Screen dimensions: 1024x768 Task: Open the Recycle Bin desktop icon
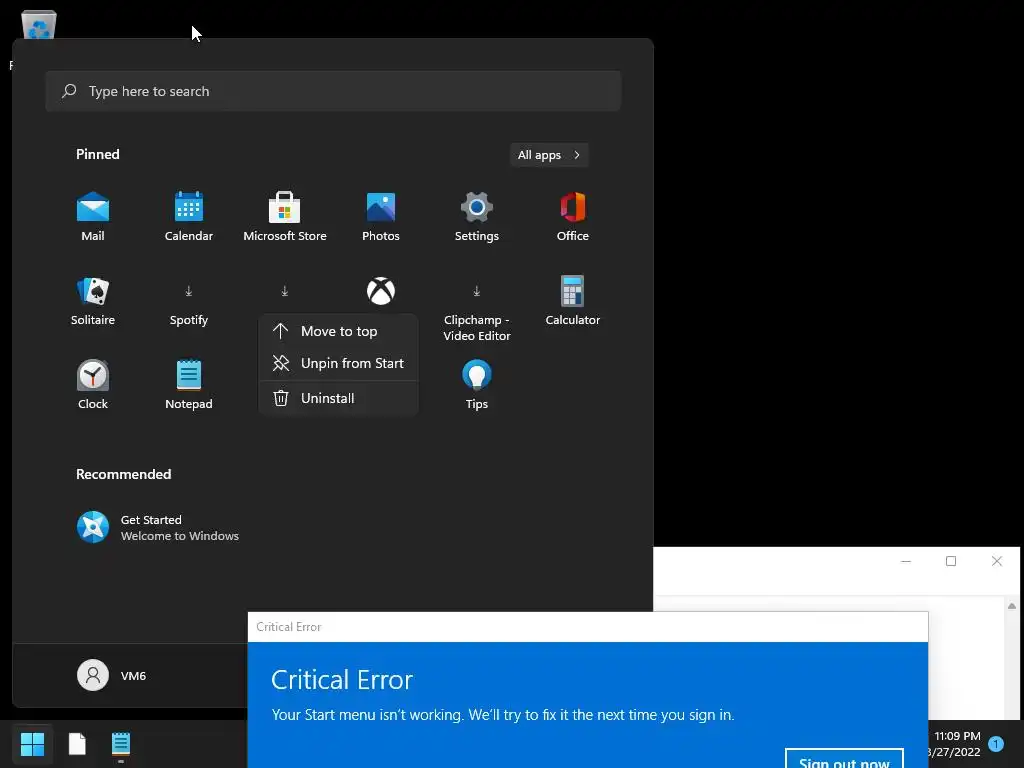pos(39,25)
